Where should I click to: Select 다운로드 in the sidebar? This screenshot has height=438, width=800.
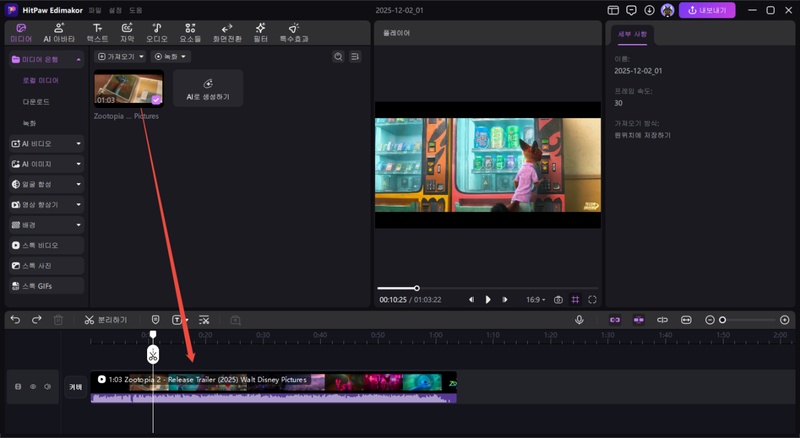point(36,102)
